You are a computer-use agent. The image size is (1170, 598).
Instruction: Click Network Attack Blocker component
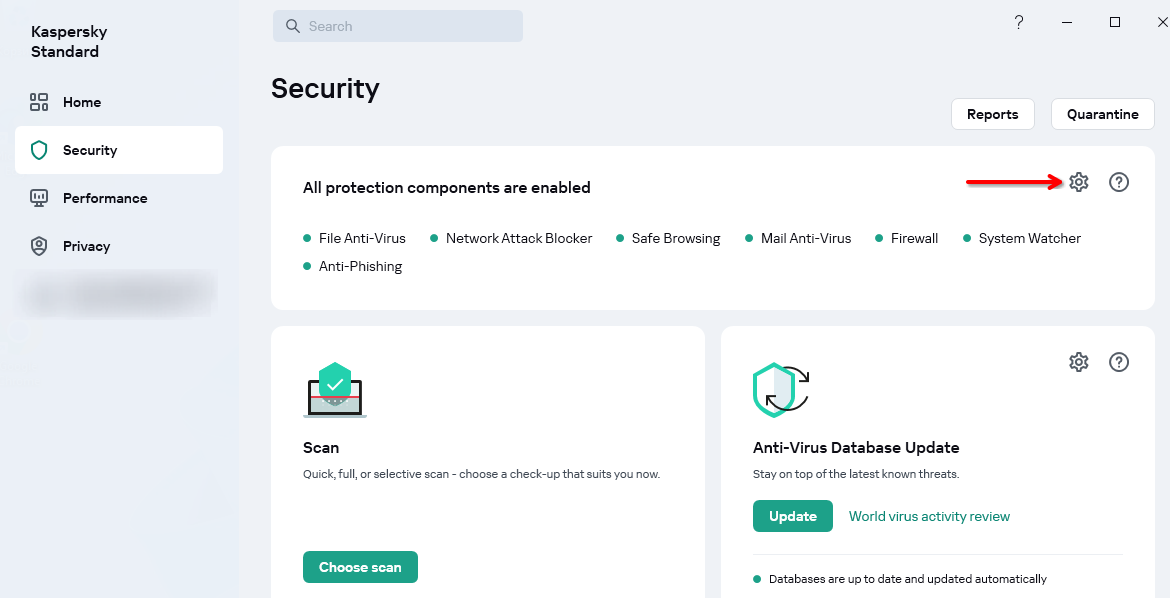pos(511,238)
